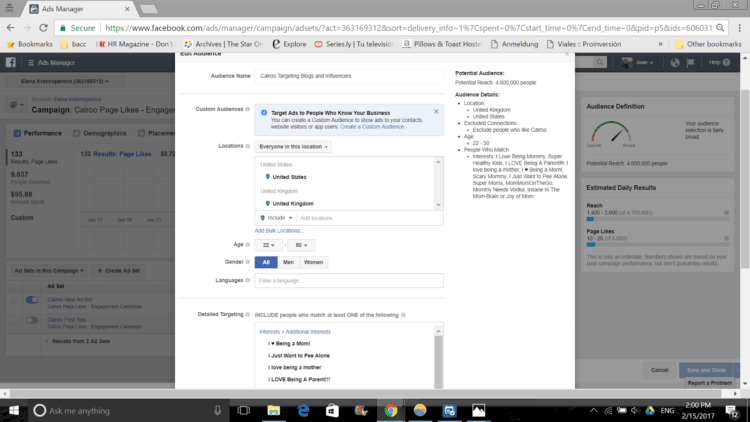The width and height of the screenshot is (750, 422).
Task: Click Create a Custom Audience link
Action: tap(372, 127)
